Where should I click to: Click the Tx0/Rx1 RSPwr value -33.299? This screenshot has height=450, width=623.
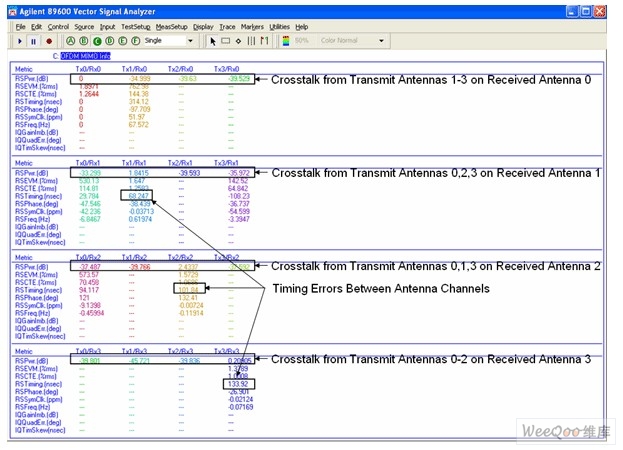(x=90, y=173)
